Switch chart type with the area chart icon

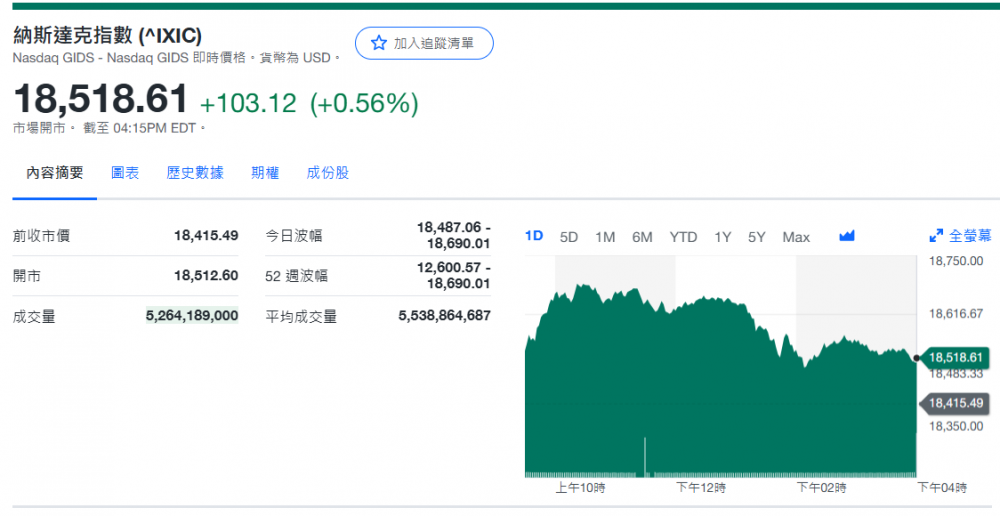847,237
